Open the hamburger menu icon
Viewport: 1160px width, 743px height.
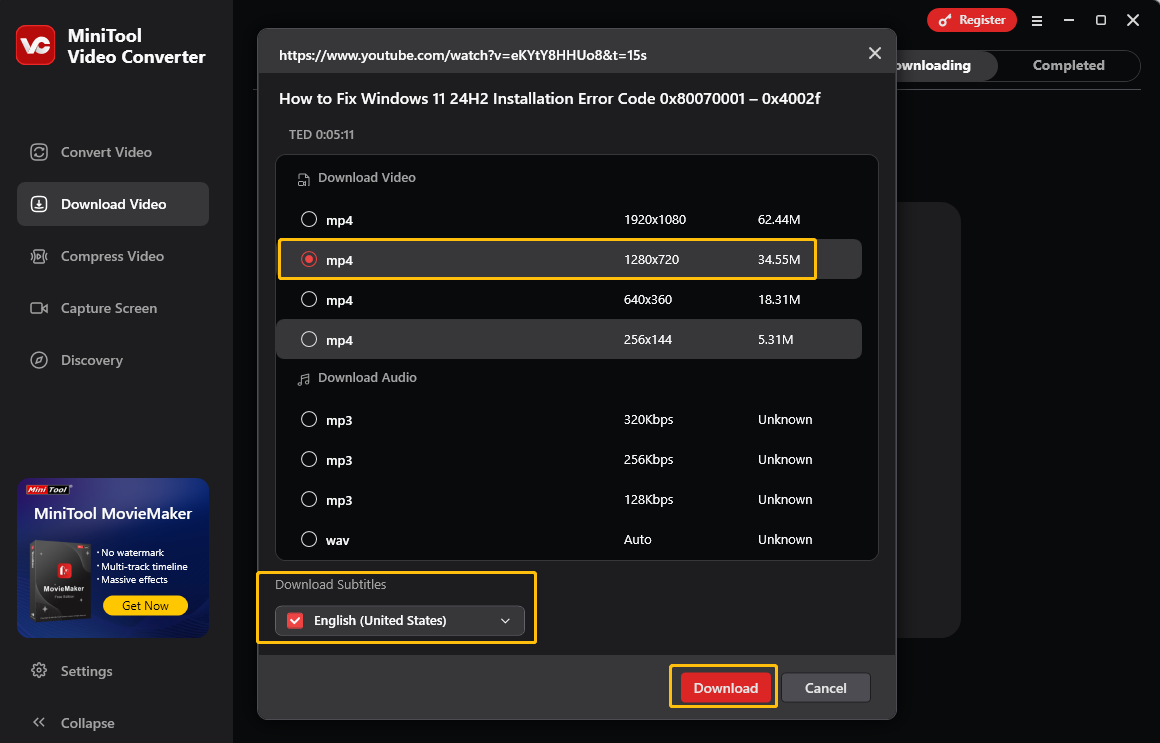pyautogui.click(x=1037, y=21)
